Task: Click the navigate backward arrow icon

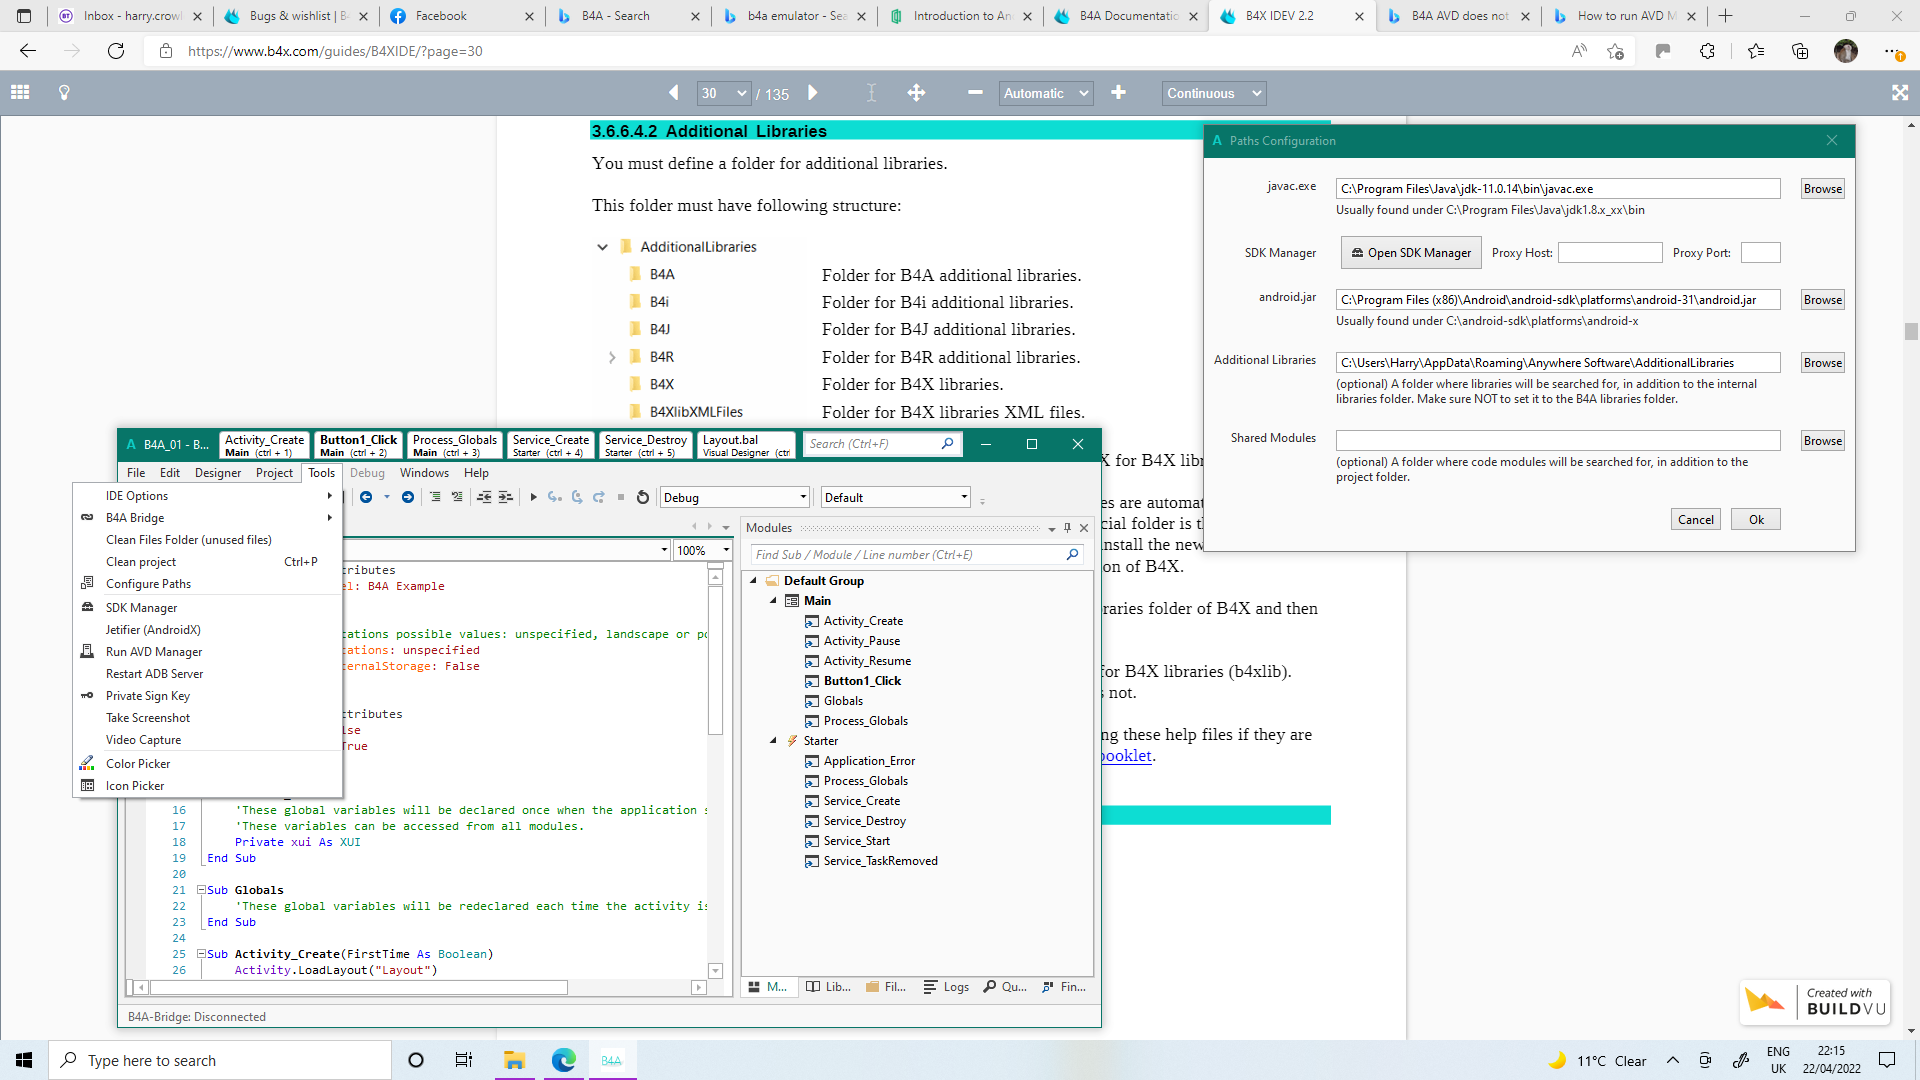Action: coord(366,497)
